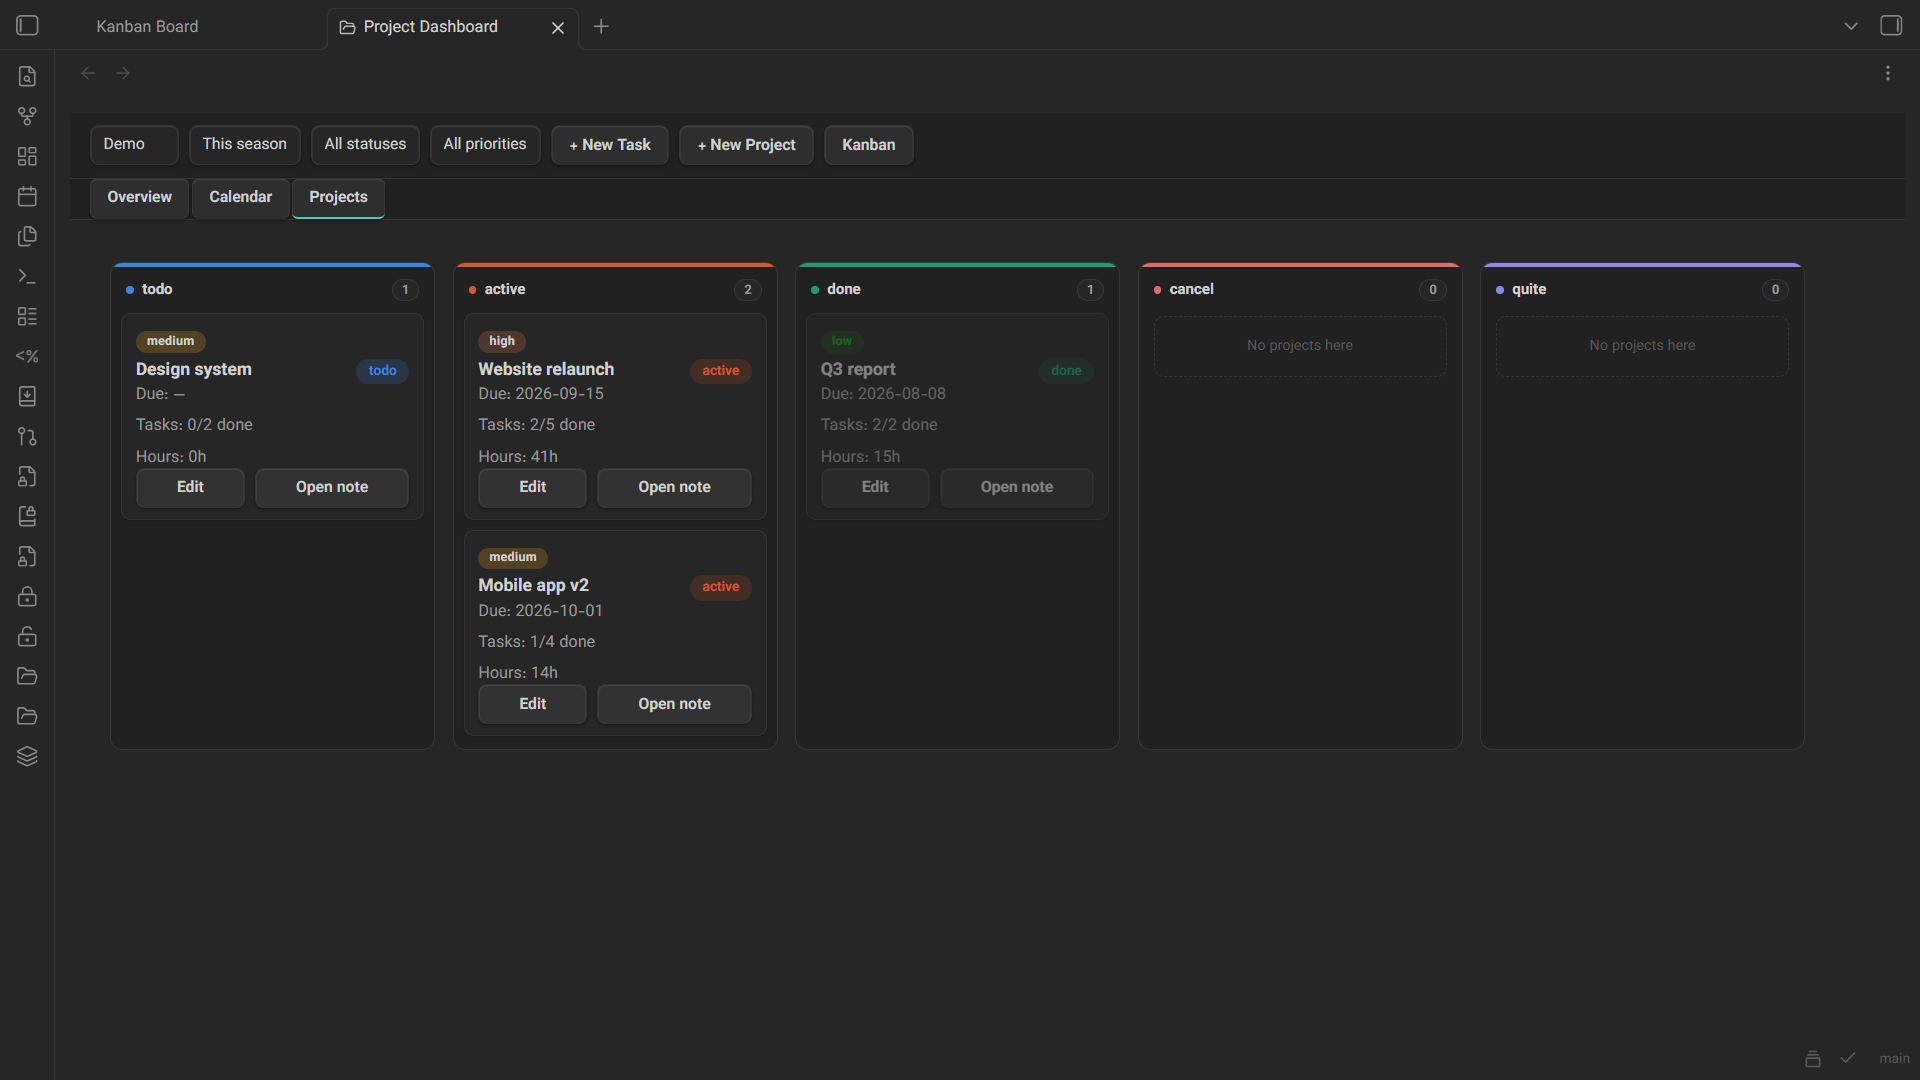Click the + New Task button
Viewport: 1920px width, 1080px height.
click(x=610, y=145)
